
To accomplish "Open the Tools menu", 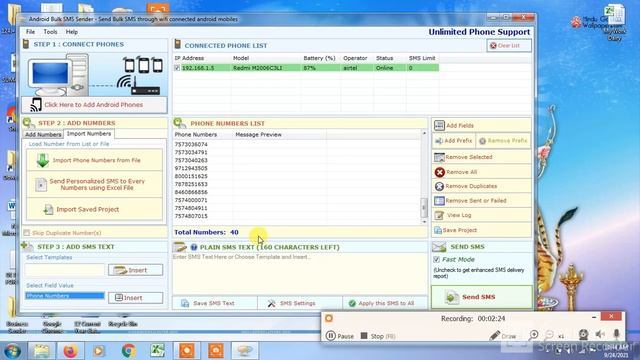I will 50,32.
